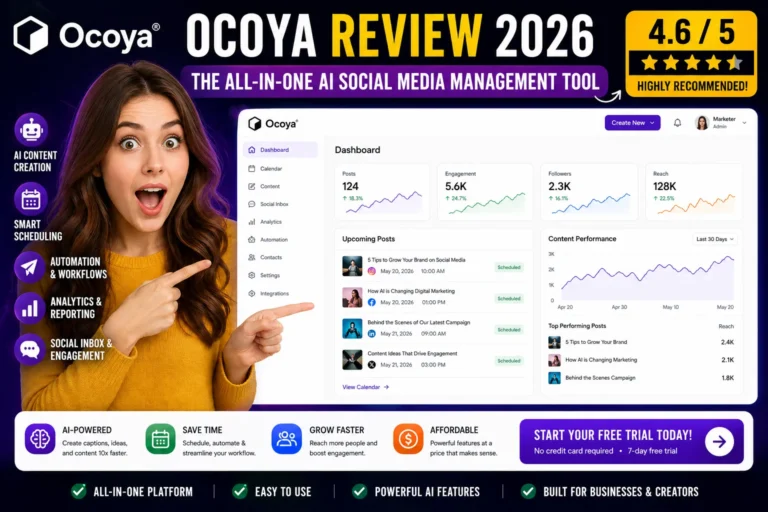Click Start Your Free Trial Today banner
The width and height of the screenshot is (768, 512).
631,441
